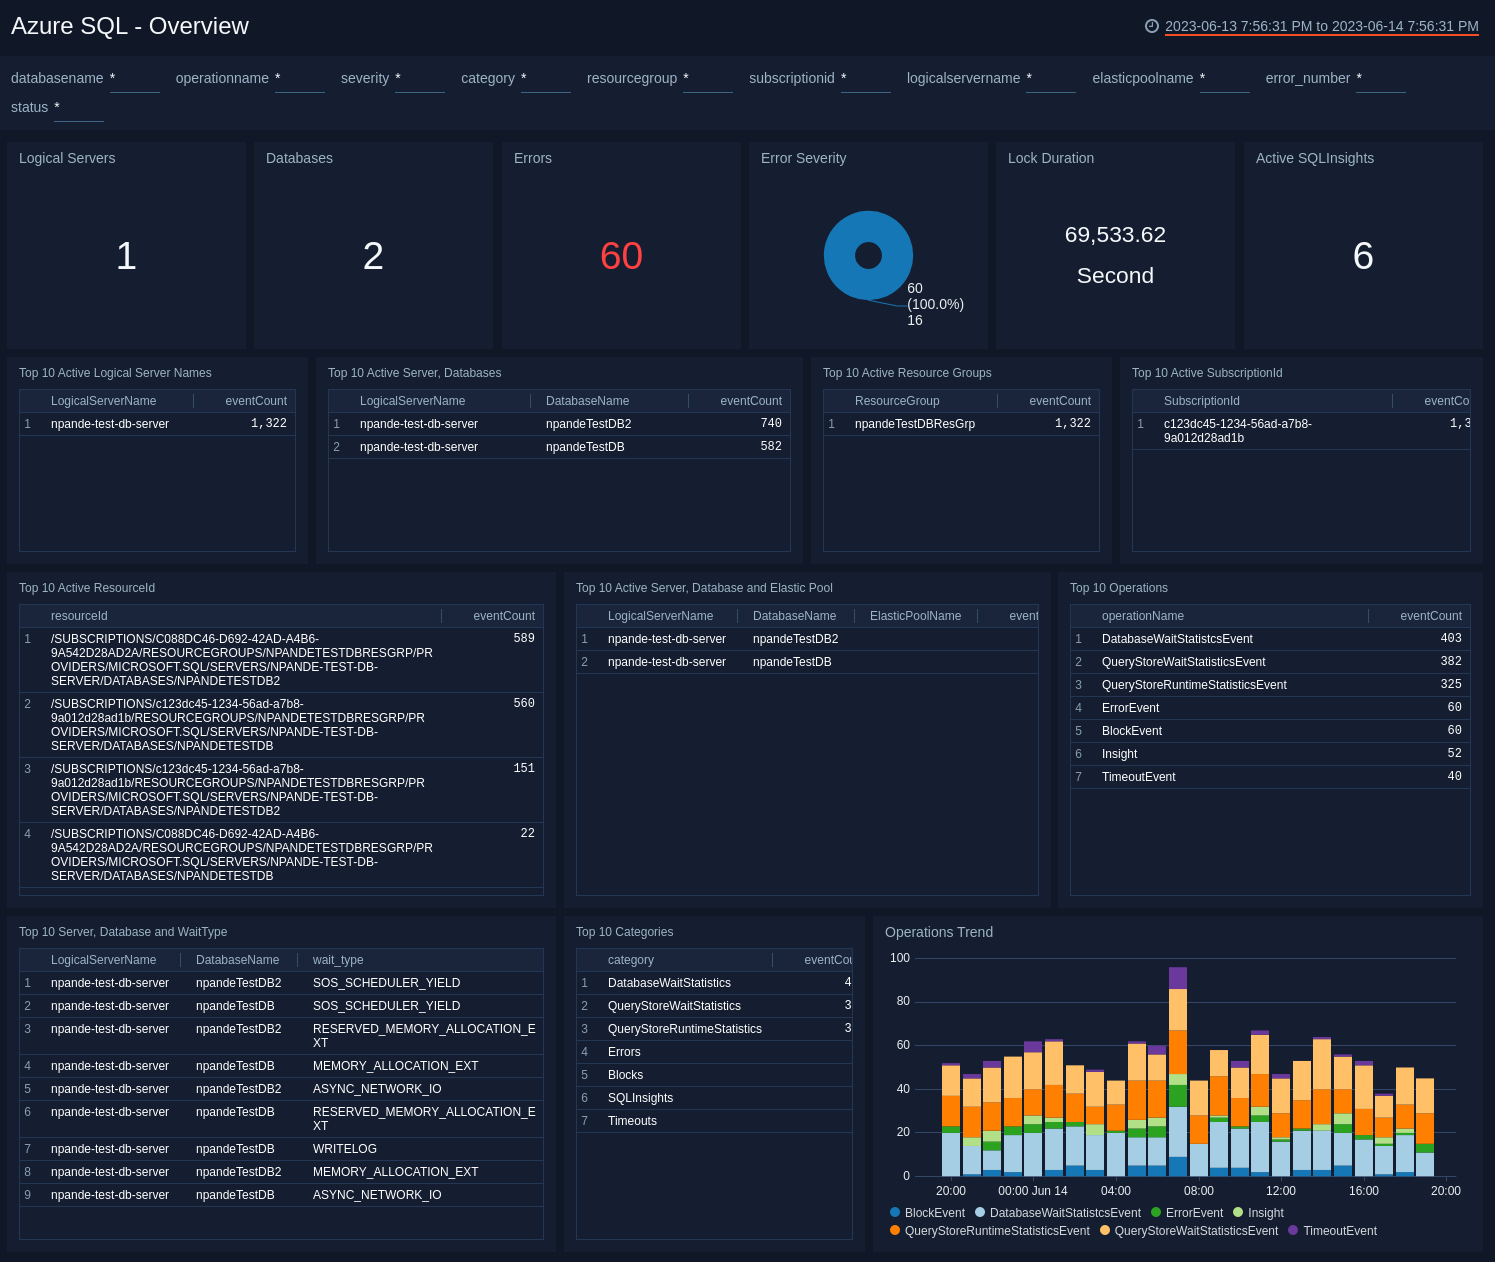Click the Azure SQL - Overview dashboard title
Viewport: 1495px width, 1262px height.
click(x=130, y=26)
